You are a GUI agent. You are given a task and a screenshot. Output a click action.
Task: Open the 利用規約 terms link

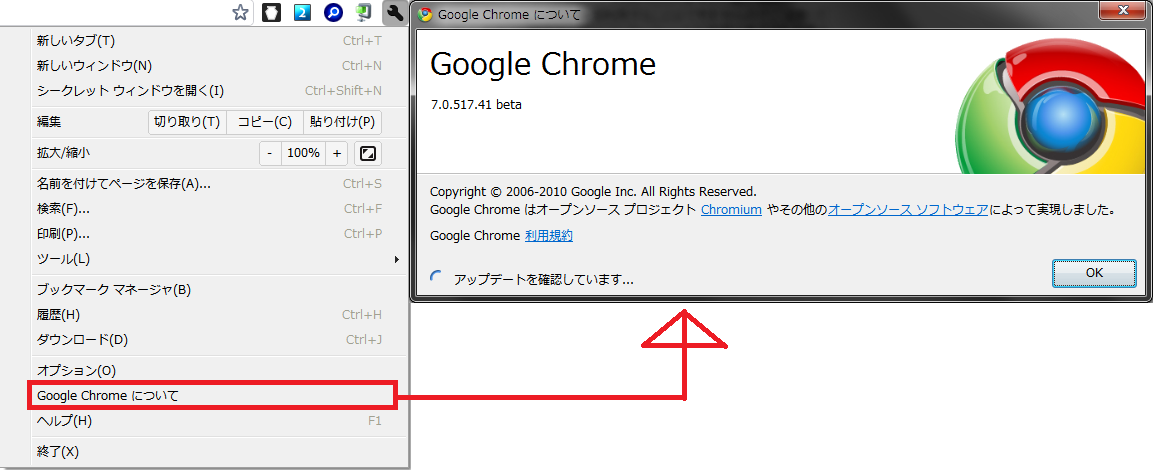point(549,236)
